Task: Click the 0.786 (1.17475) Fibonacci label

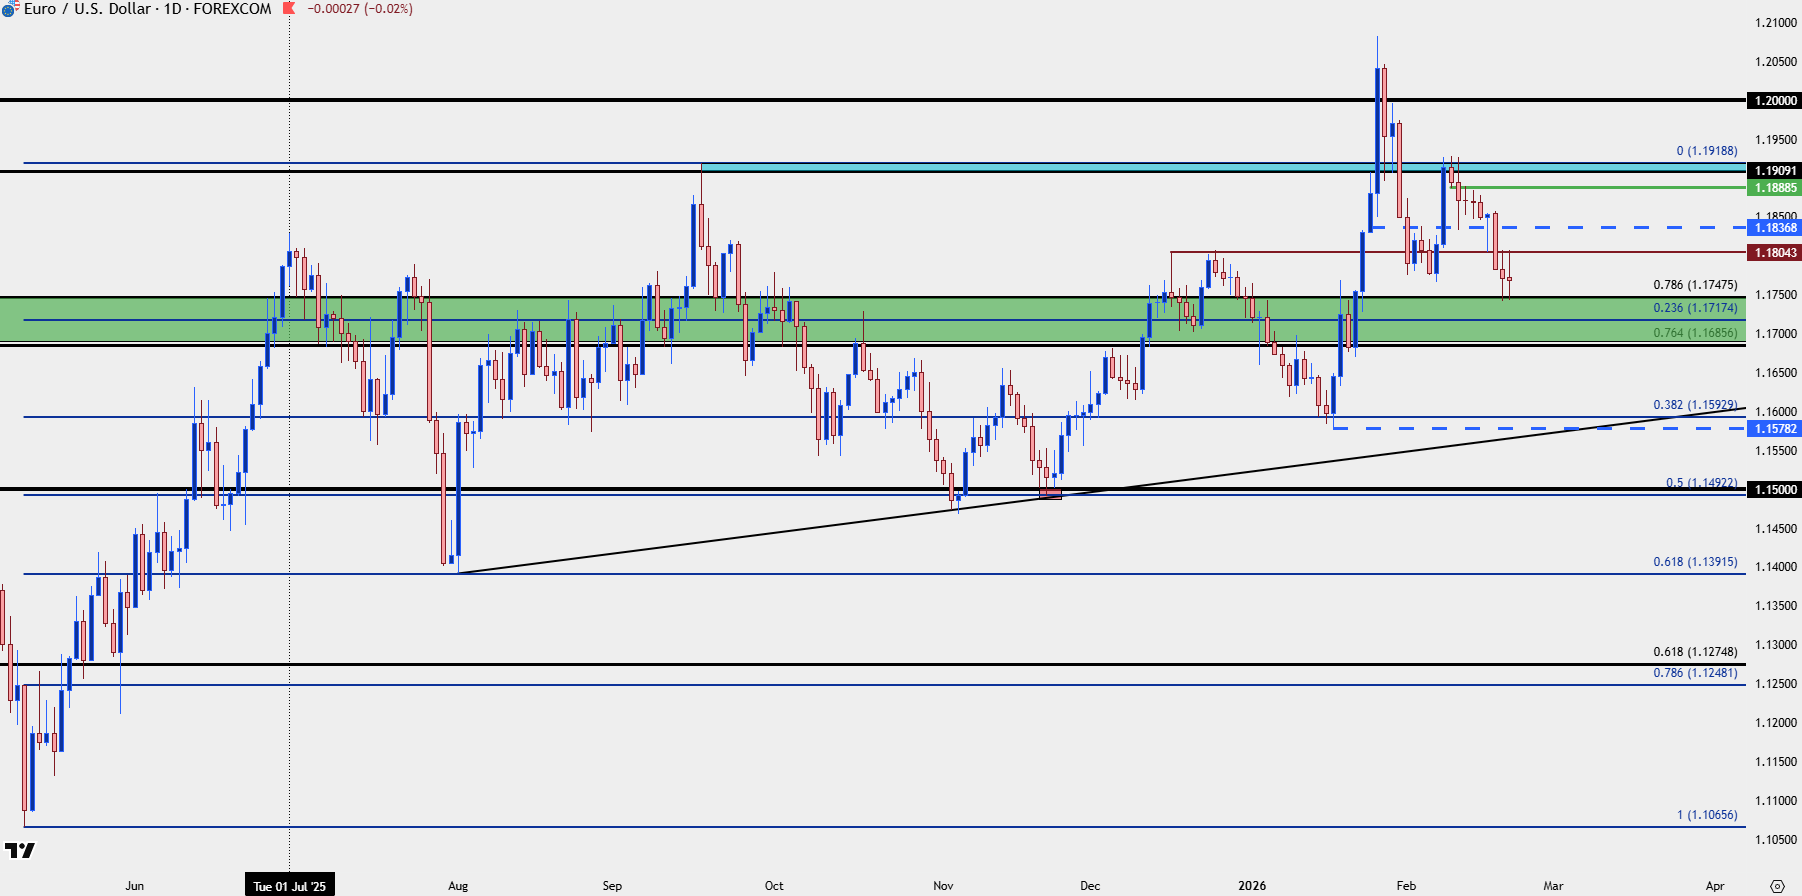Action: [x=1695, y=285]
